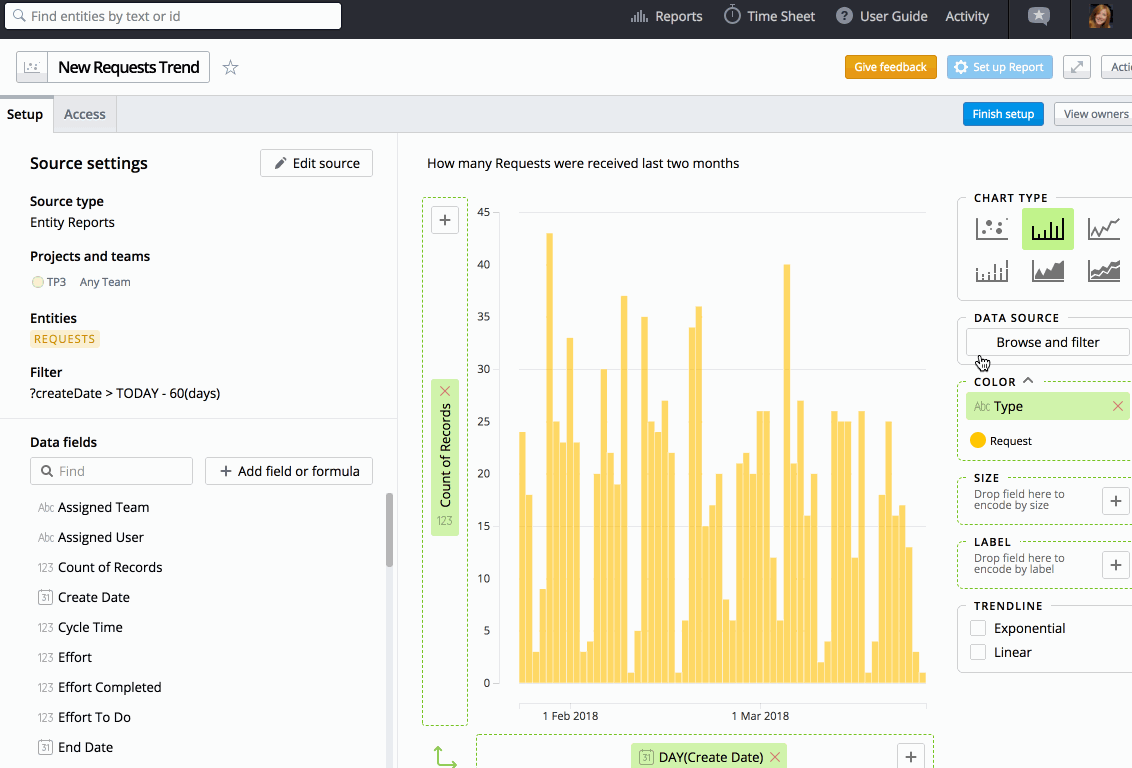Click Add field or formula
Screen dimensions: 1132x768
tap(289, 471)
